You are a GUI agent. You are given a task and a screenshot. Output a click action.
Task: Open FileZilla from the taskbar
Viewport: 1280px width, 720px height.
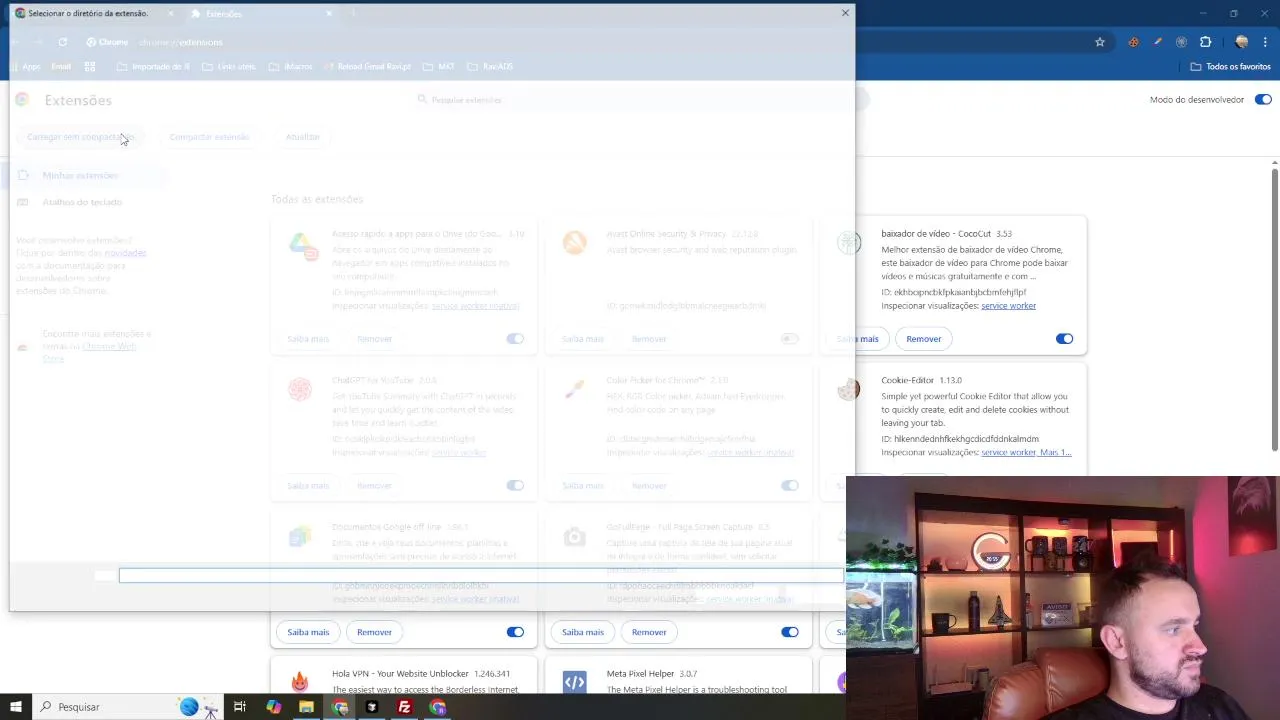pyautogui.click(x=404, y=707)
